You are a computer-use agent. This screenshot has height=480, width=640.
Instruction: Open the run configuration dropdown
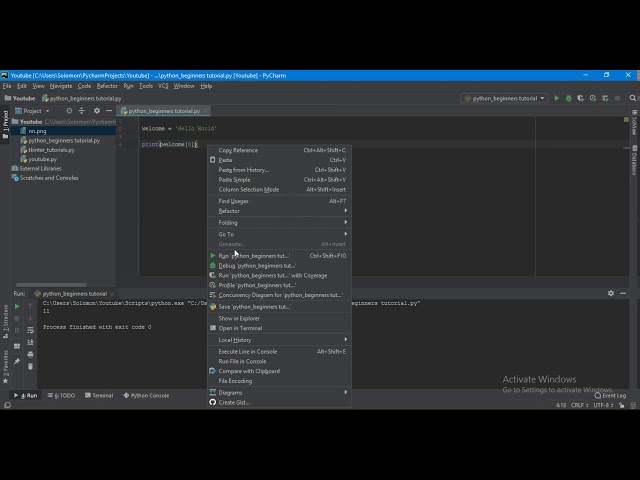coord(504,98)
